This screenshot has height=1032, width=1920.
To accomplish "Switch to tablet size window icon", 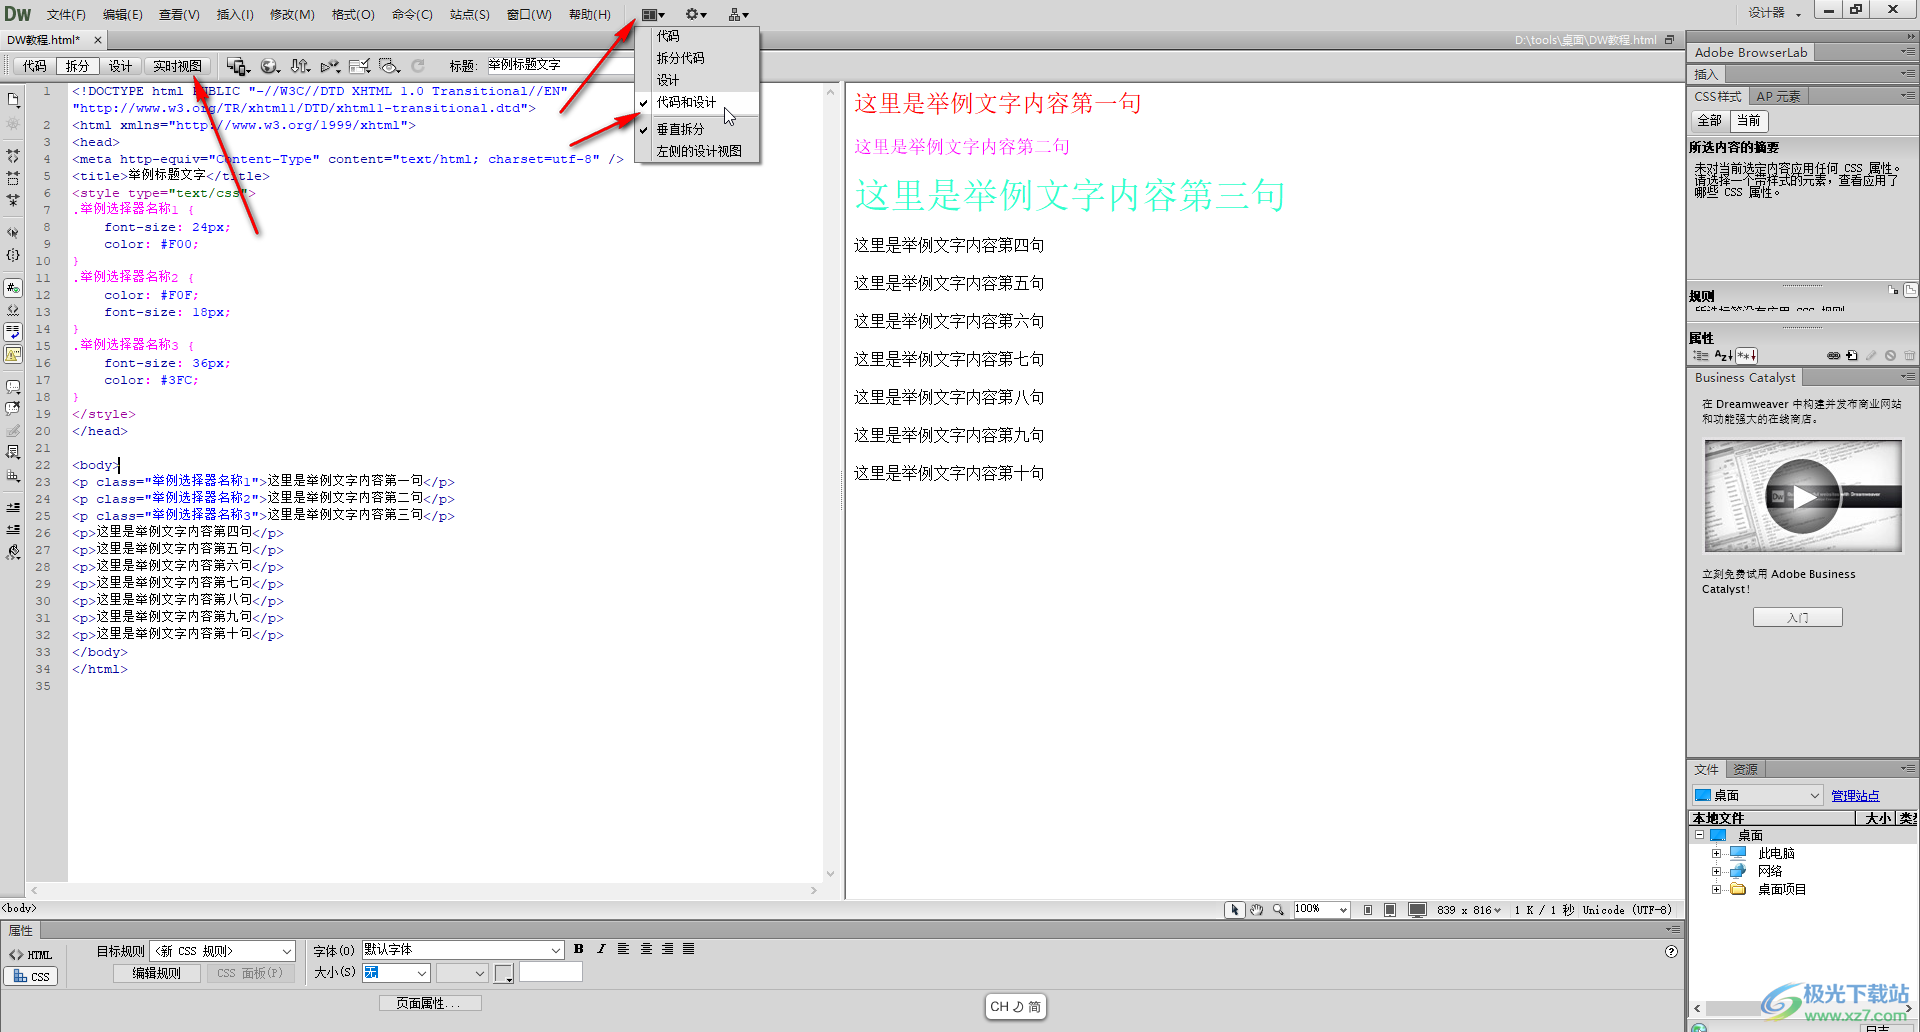I will click(x=1390, y=910).
